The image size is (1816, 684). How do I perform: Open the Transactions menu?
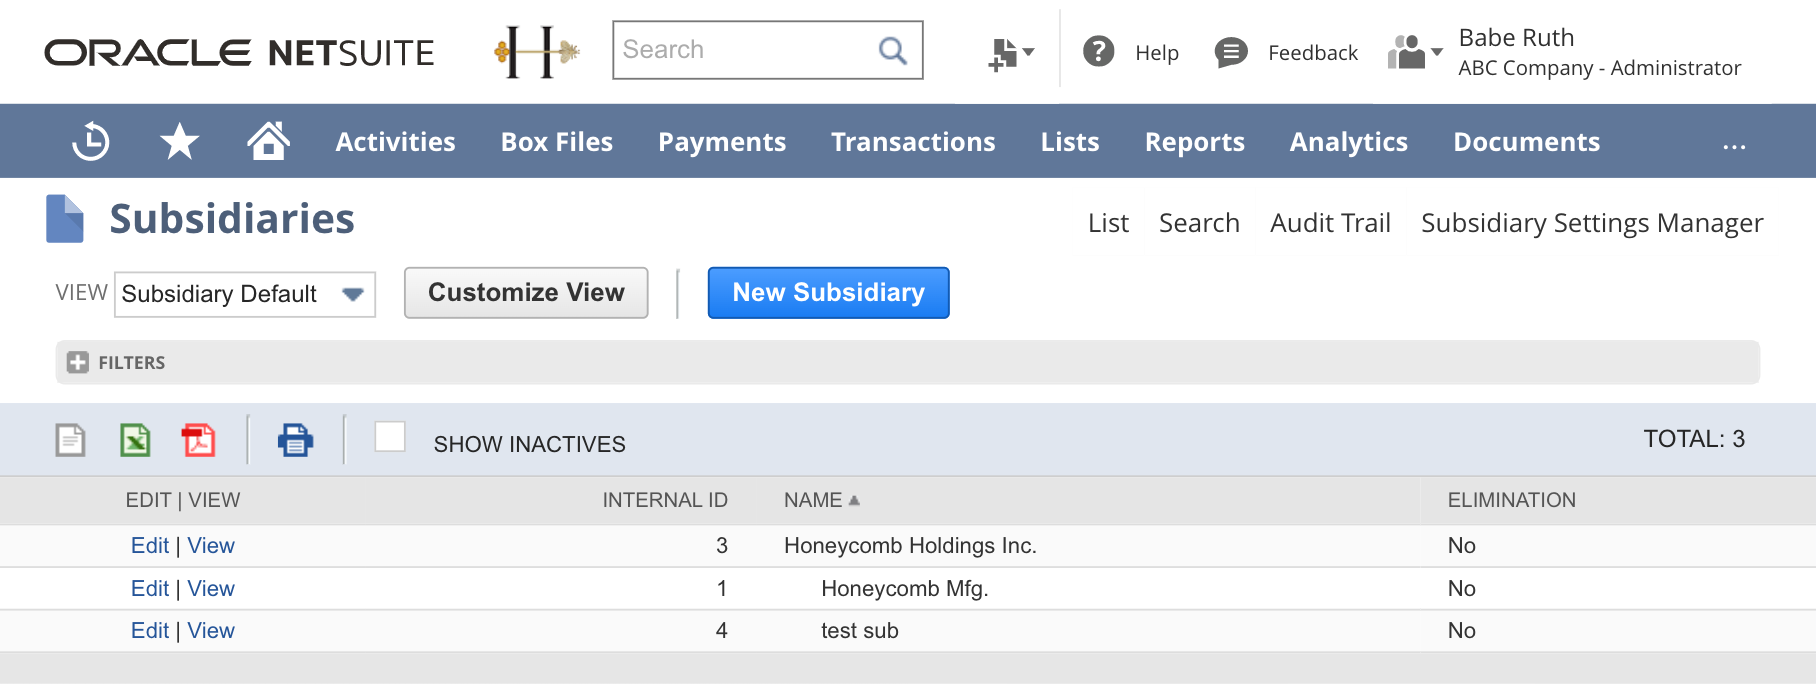(x=913, y=142)
